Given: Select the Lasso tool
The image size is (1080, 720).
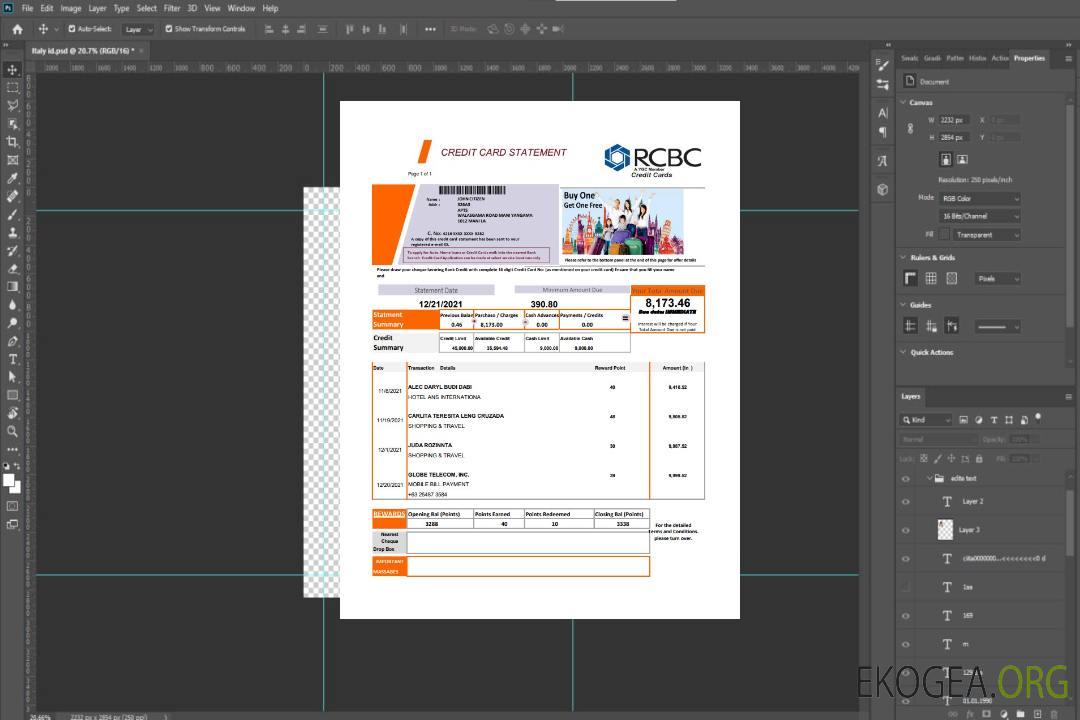Looking at the screenshot, I should pos(12,105).
